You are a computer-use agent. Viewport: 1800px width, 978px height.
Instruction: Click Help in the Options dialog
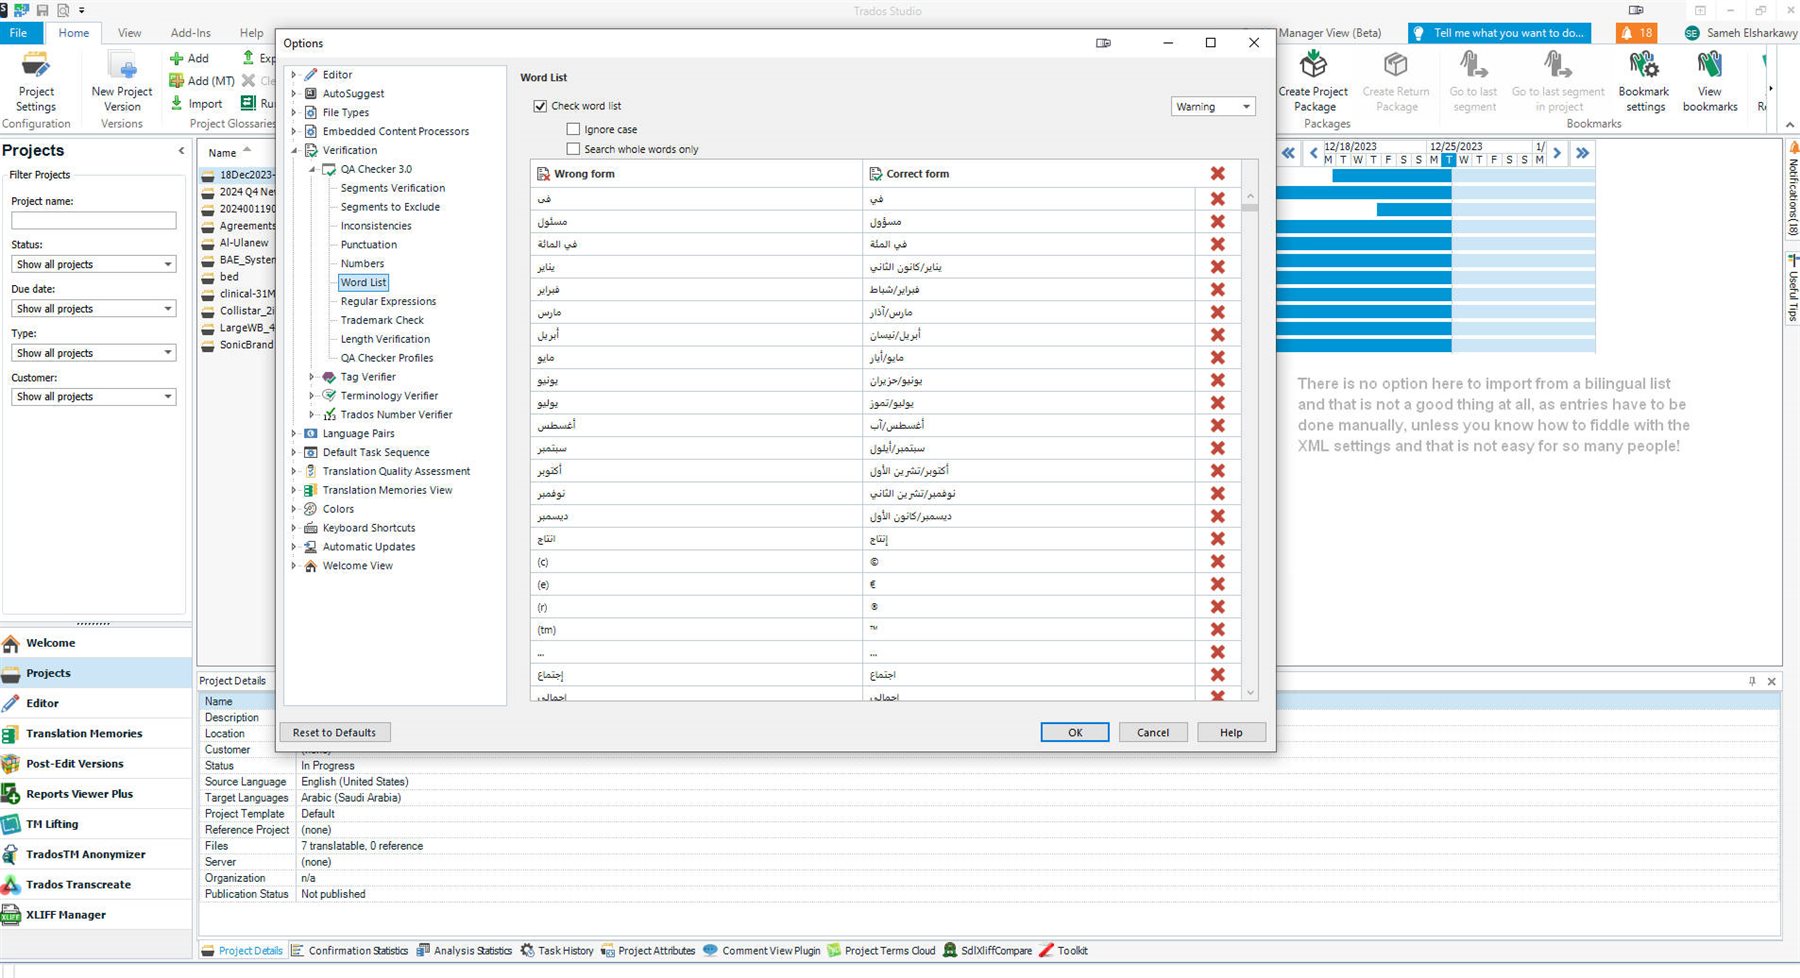[x=1231, y=733]
